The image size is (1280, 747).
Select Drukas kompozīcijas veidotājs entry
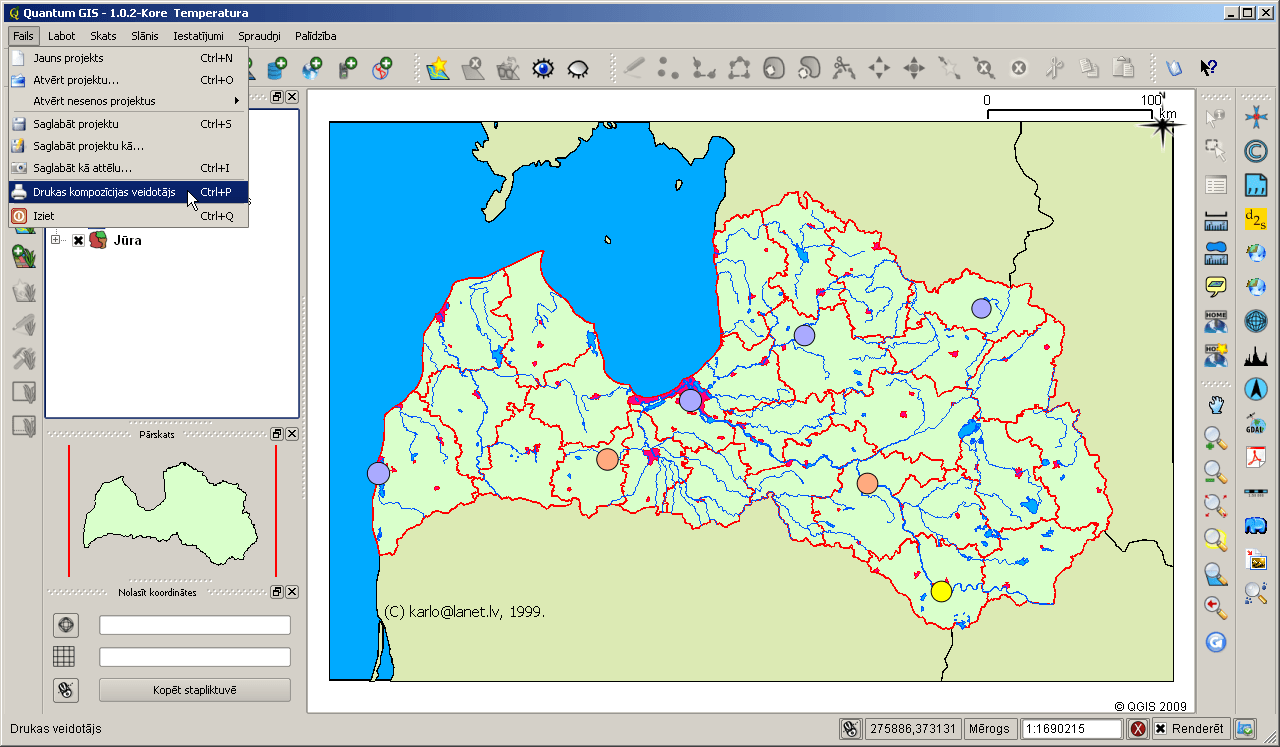tap(128, 192)
